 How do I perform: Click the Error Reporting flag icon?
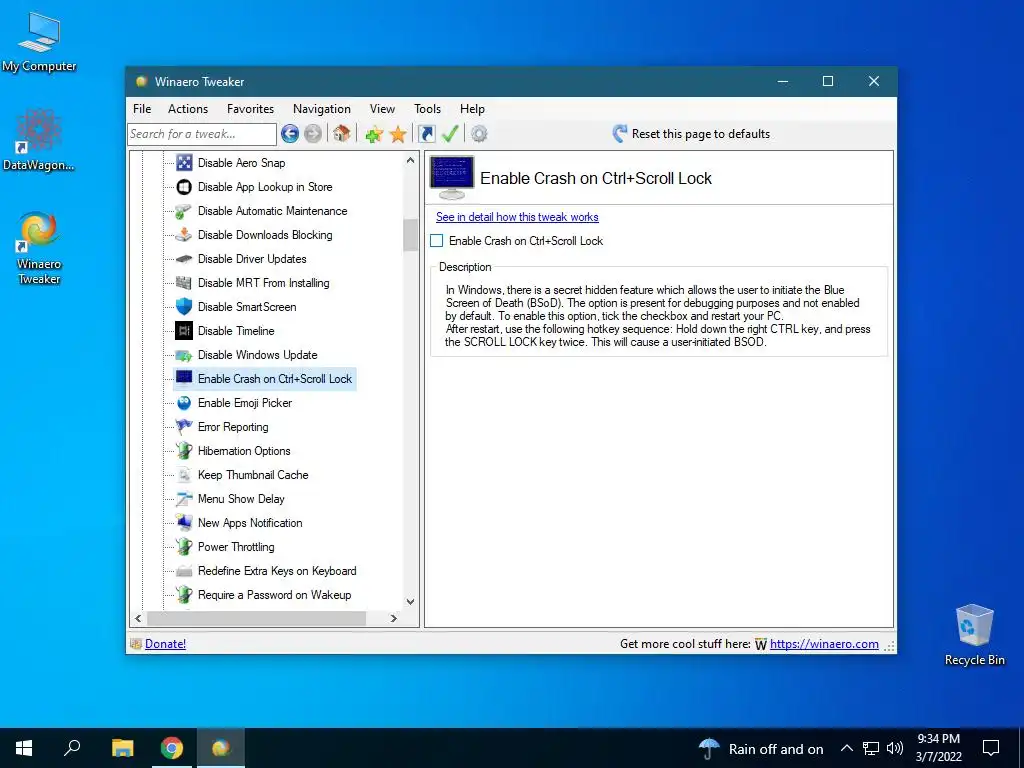184,427
